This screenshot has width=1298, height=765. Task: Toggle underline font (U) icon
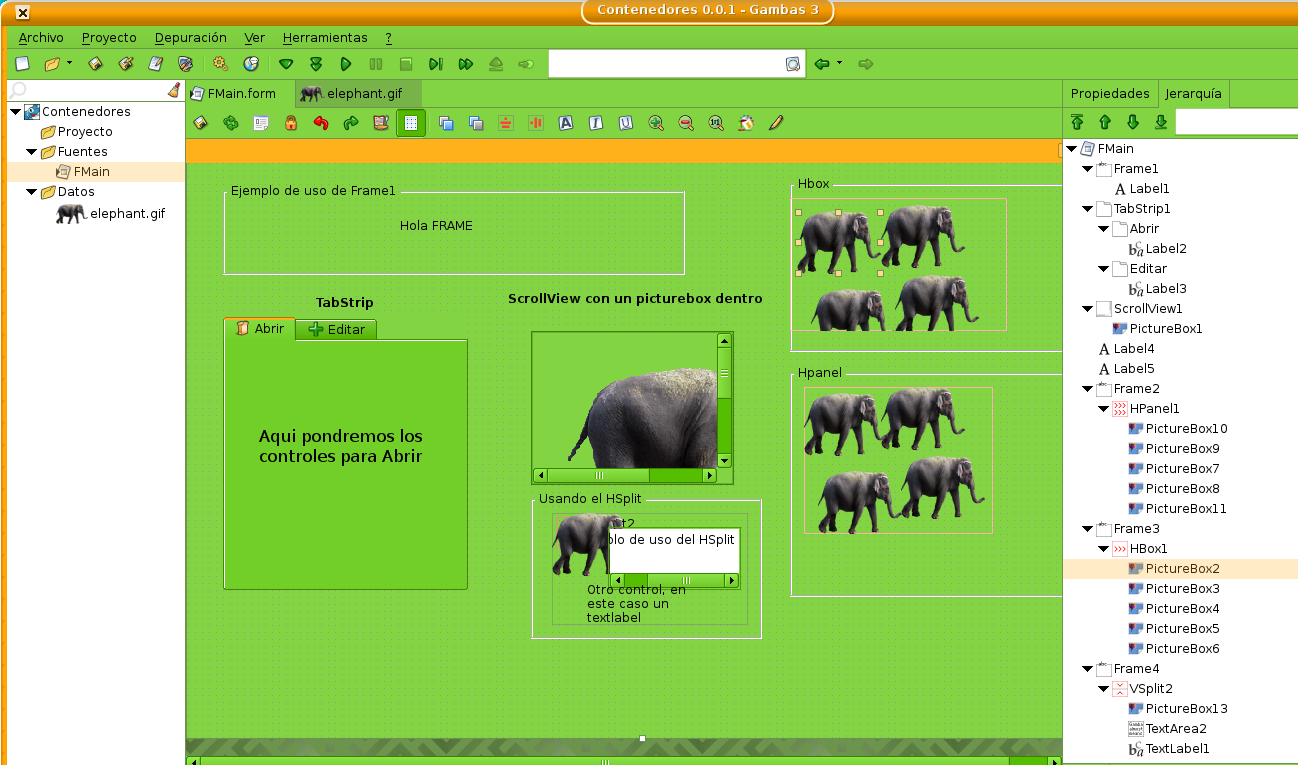[x=626, y=123]
